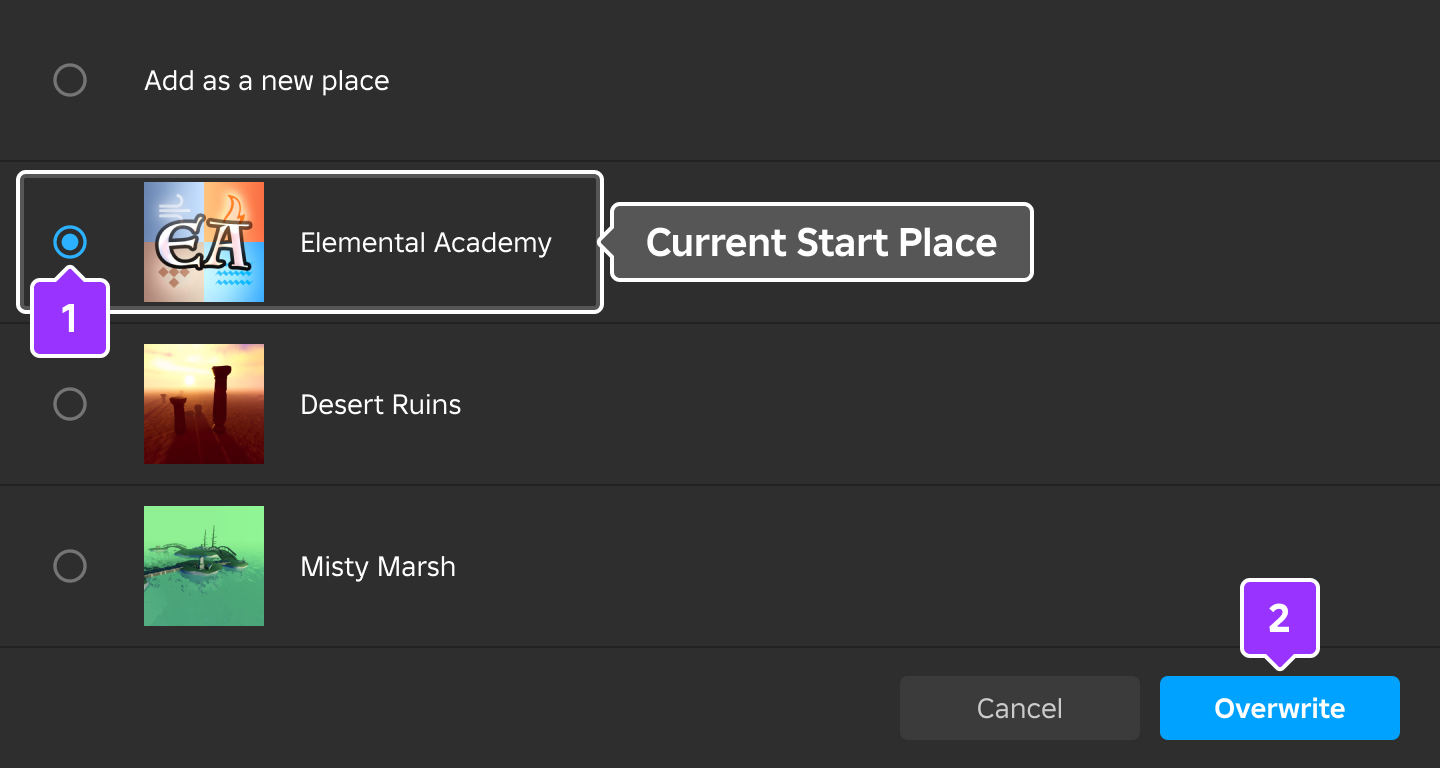1440x768 pixels.
Task: Click the water quadrant of the EA icon
Action: [x=236, y=274]
